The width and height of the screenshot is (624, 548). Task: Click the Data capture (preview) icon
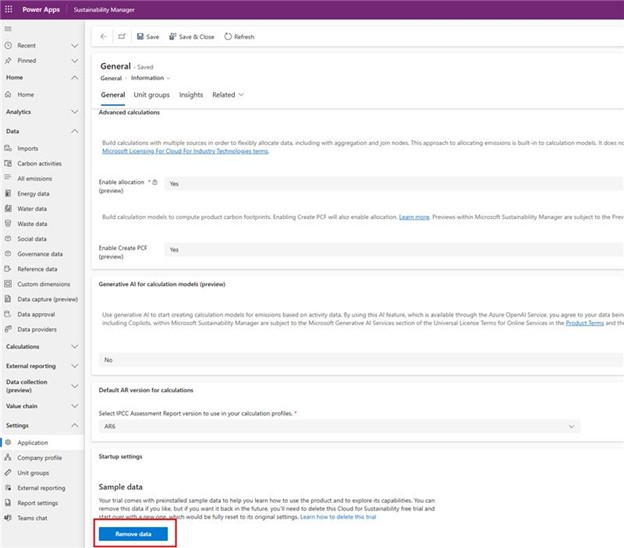8,299
